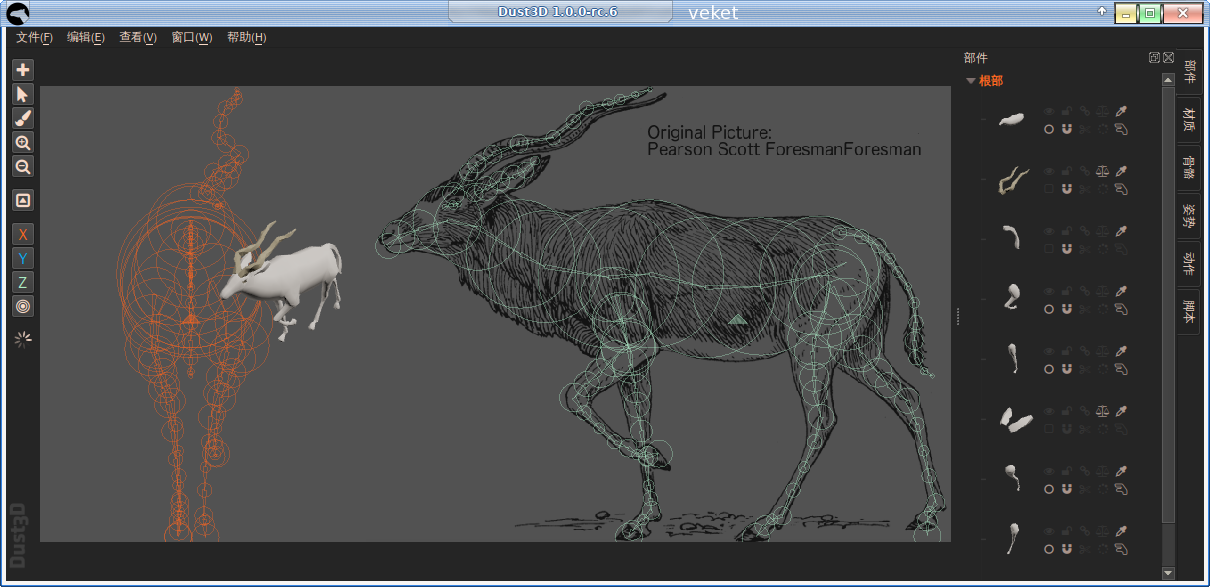Click the magnet icon on the body part
This screenshot has width=1210, height=587.
point(1067,129)
